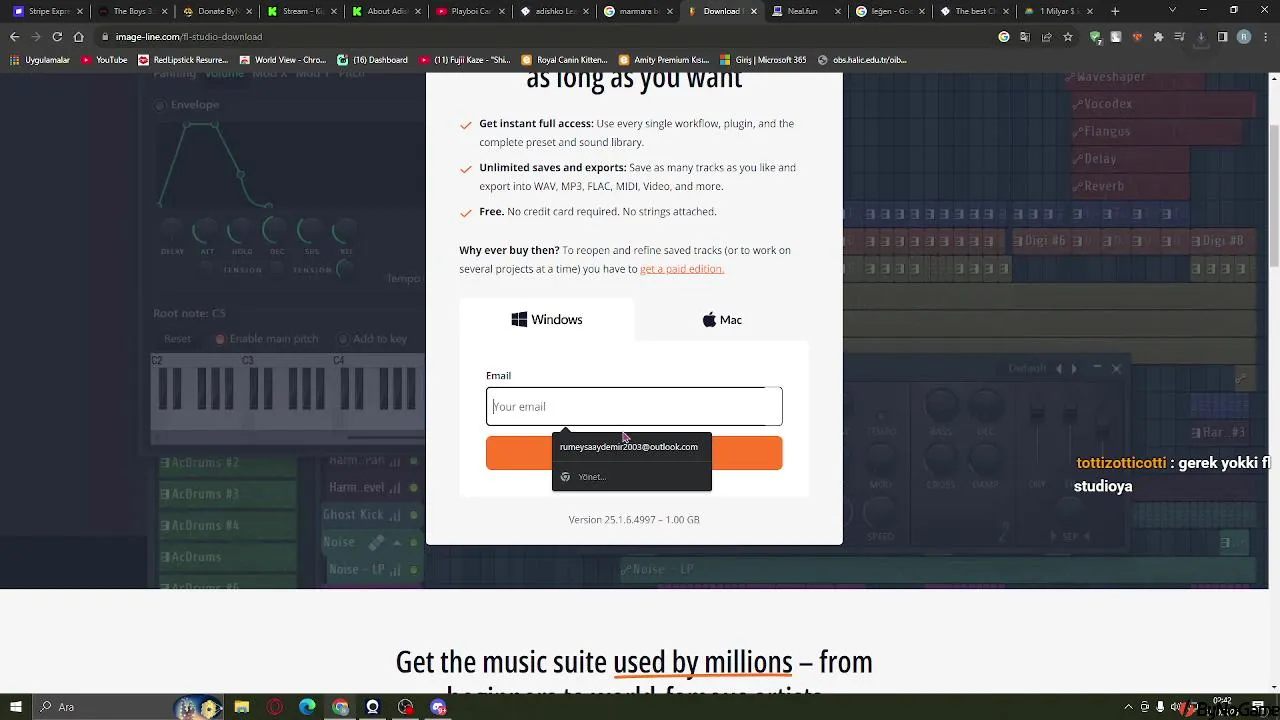
Task: Click the orange download submit button
Action: (634, 453)
